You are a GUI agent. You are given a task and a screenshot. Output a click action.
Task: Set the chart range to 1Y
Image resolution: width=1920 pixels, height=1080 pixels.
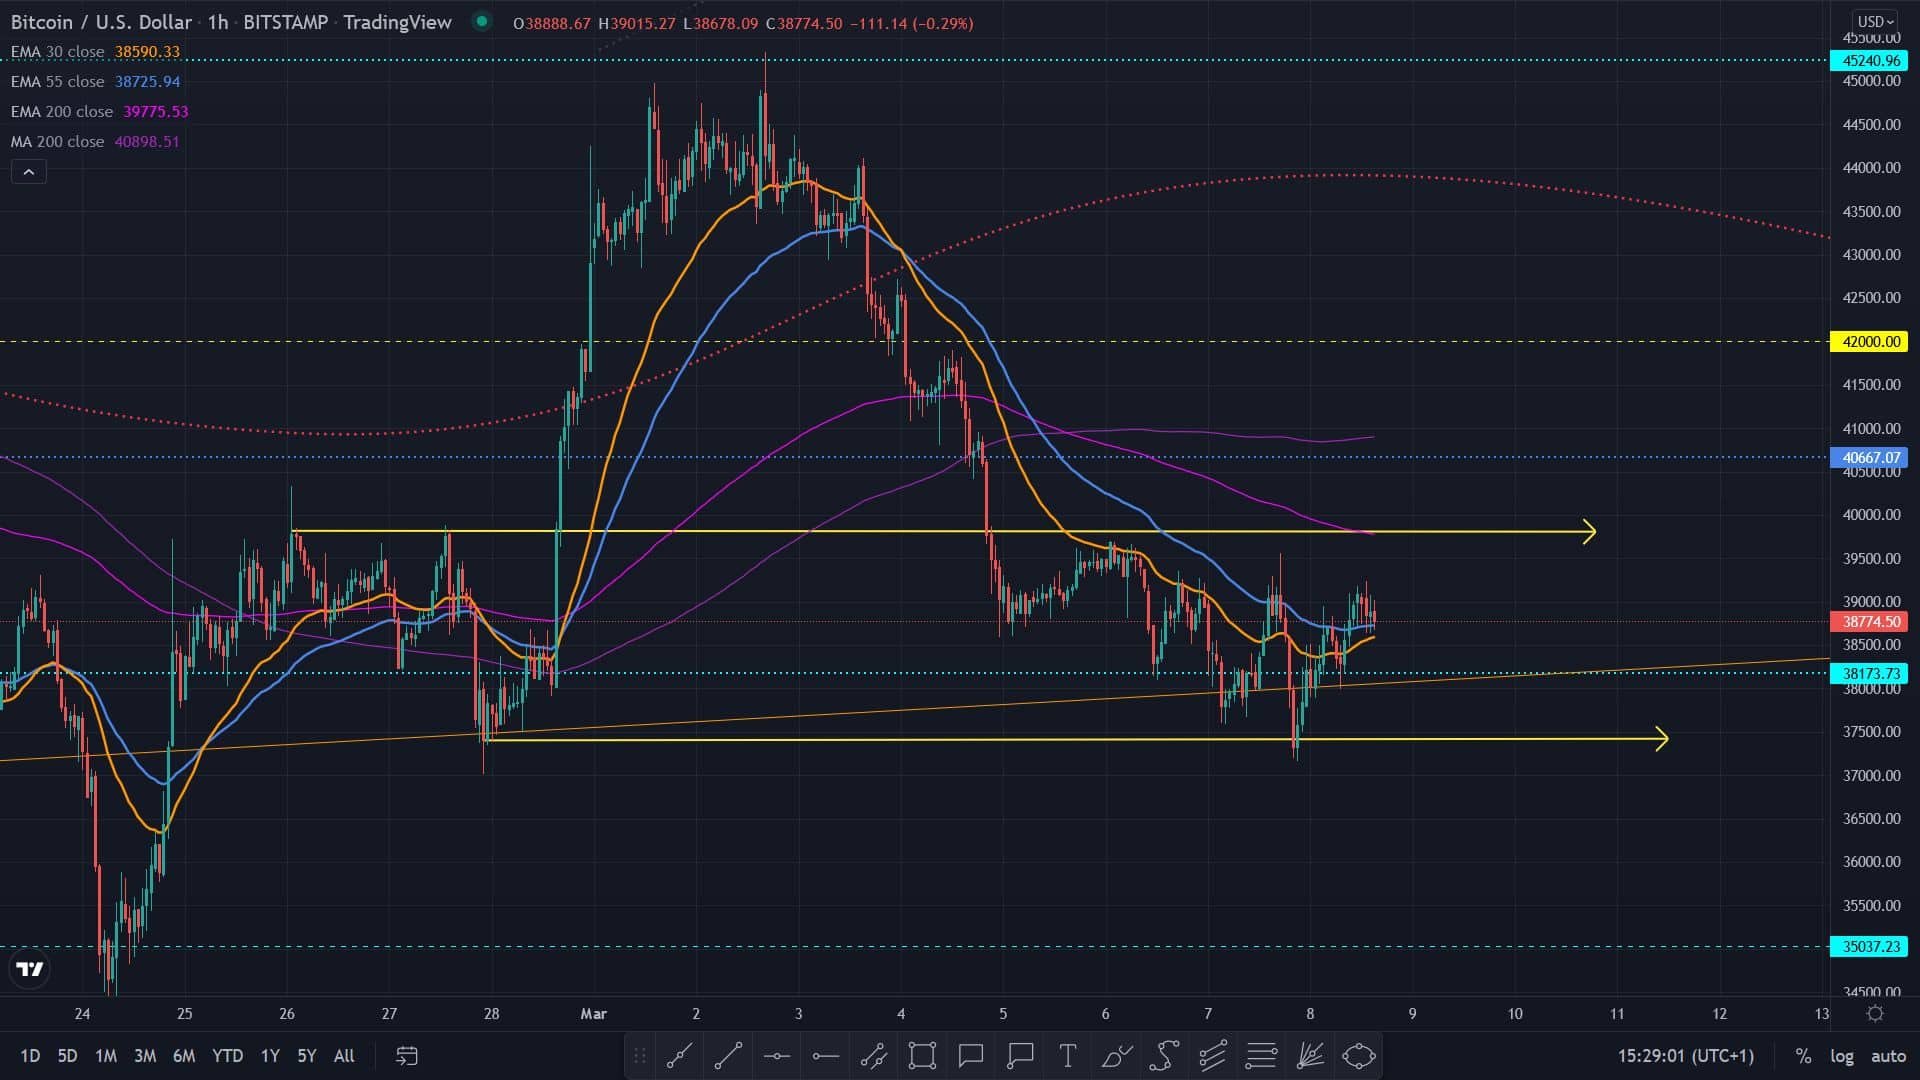270,1055
